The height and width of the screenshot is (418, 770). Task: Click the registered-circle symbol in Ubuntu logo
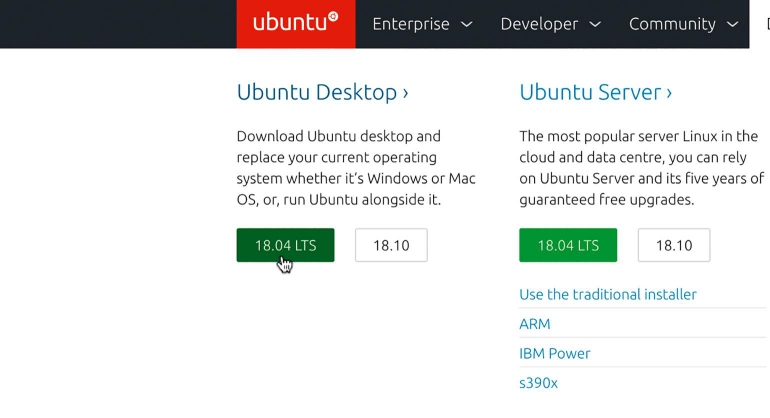pyautogui.click(x=333, y=16)
